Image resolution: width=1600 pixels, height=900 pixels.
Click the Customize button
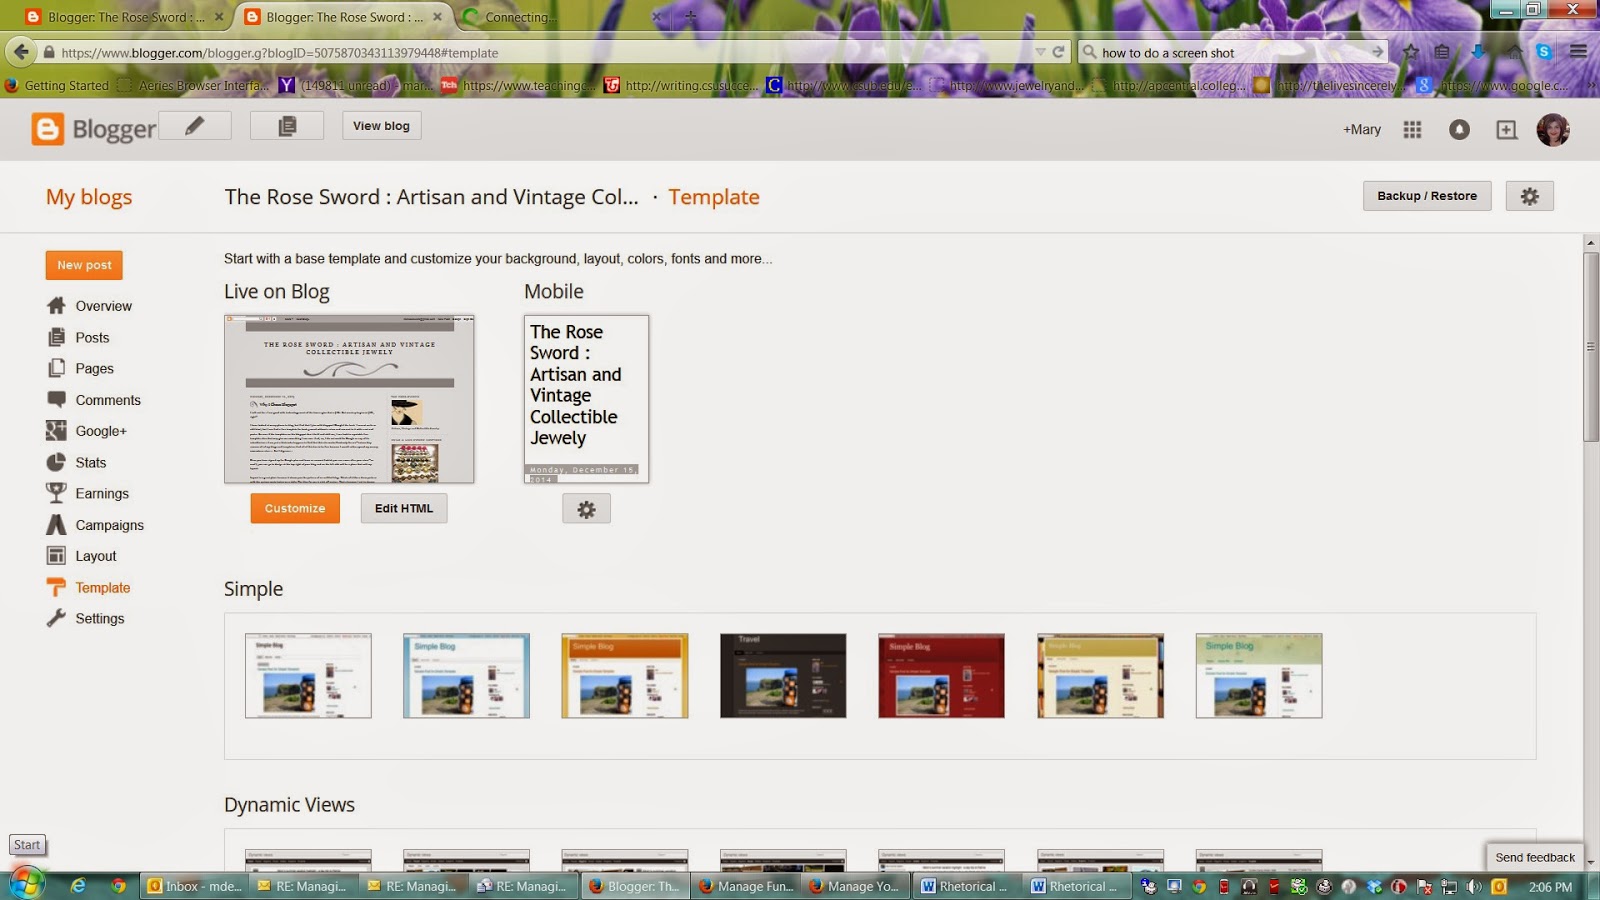click(x=295, y=508)
